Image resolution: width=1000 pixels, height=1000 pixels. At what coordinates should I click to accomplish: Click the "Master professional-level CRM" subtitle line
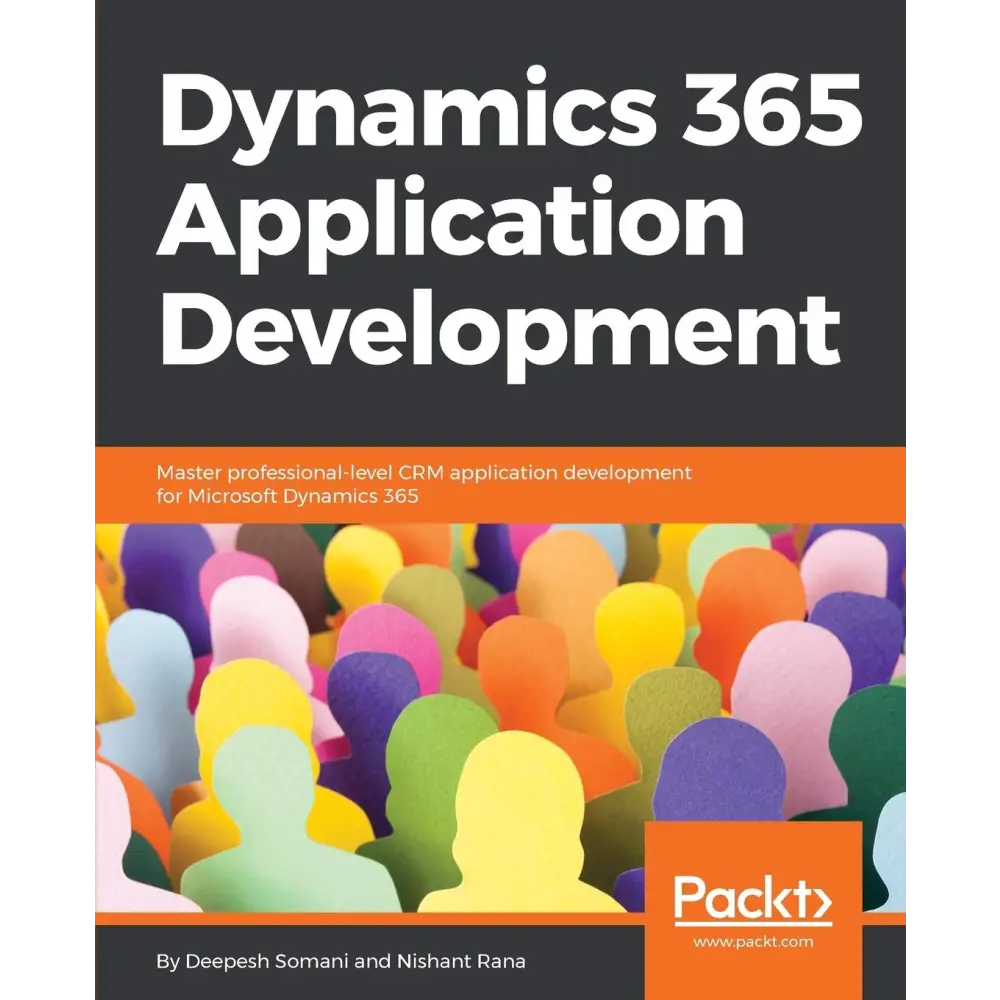(x=424, y=472)
